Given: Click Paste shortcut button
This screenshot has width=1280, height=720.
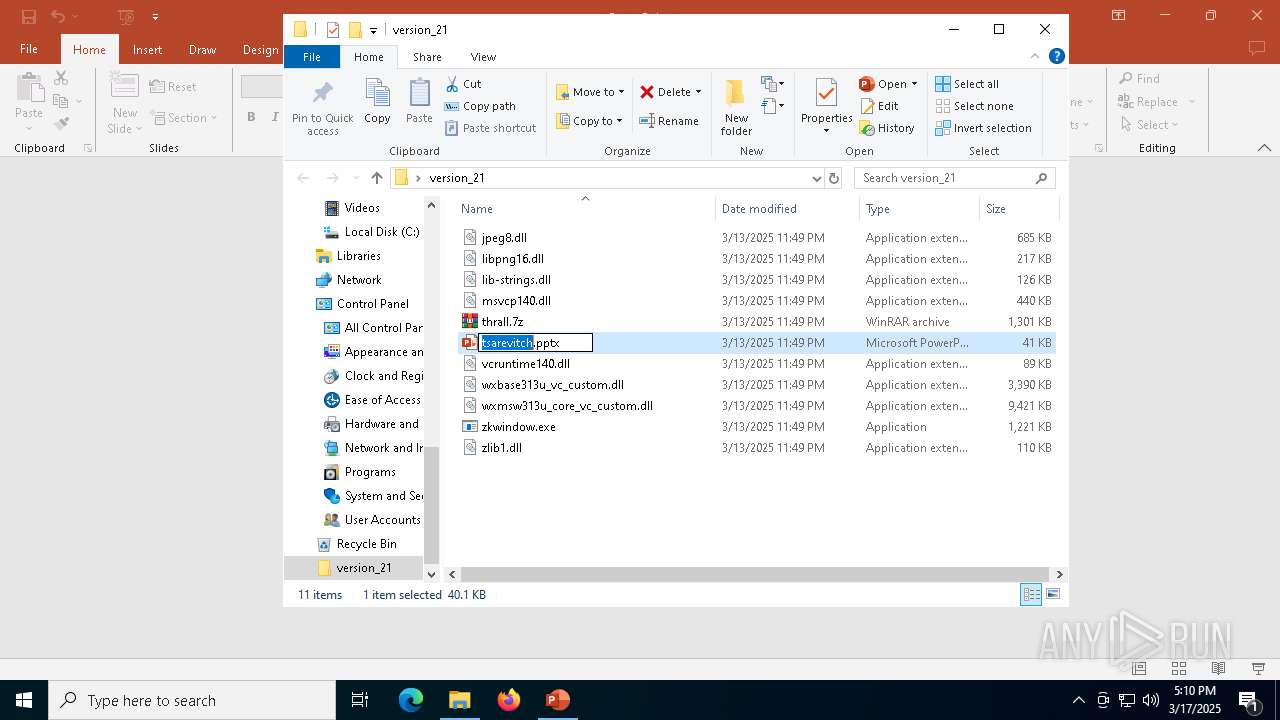Looking at the screenshot, I should click(490, 128).
